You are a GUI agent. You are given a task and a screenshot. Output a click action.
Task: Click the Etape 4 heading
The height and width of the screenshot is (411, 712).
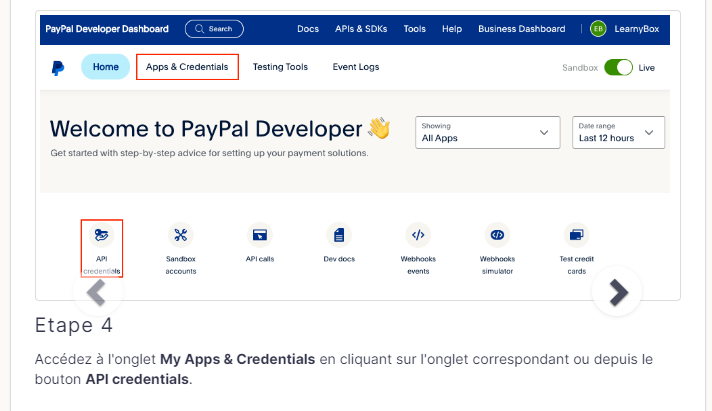(x=74, y=325)
